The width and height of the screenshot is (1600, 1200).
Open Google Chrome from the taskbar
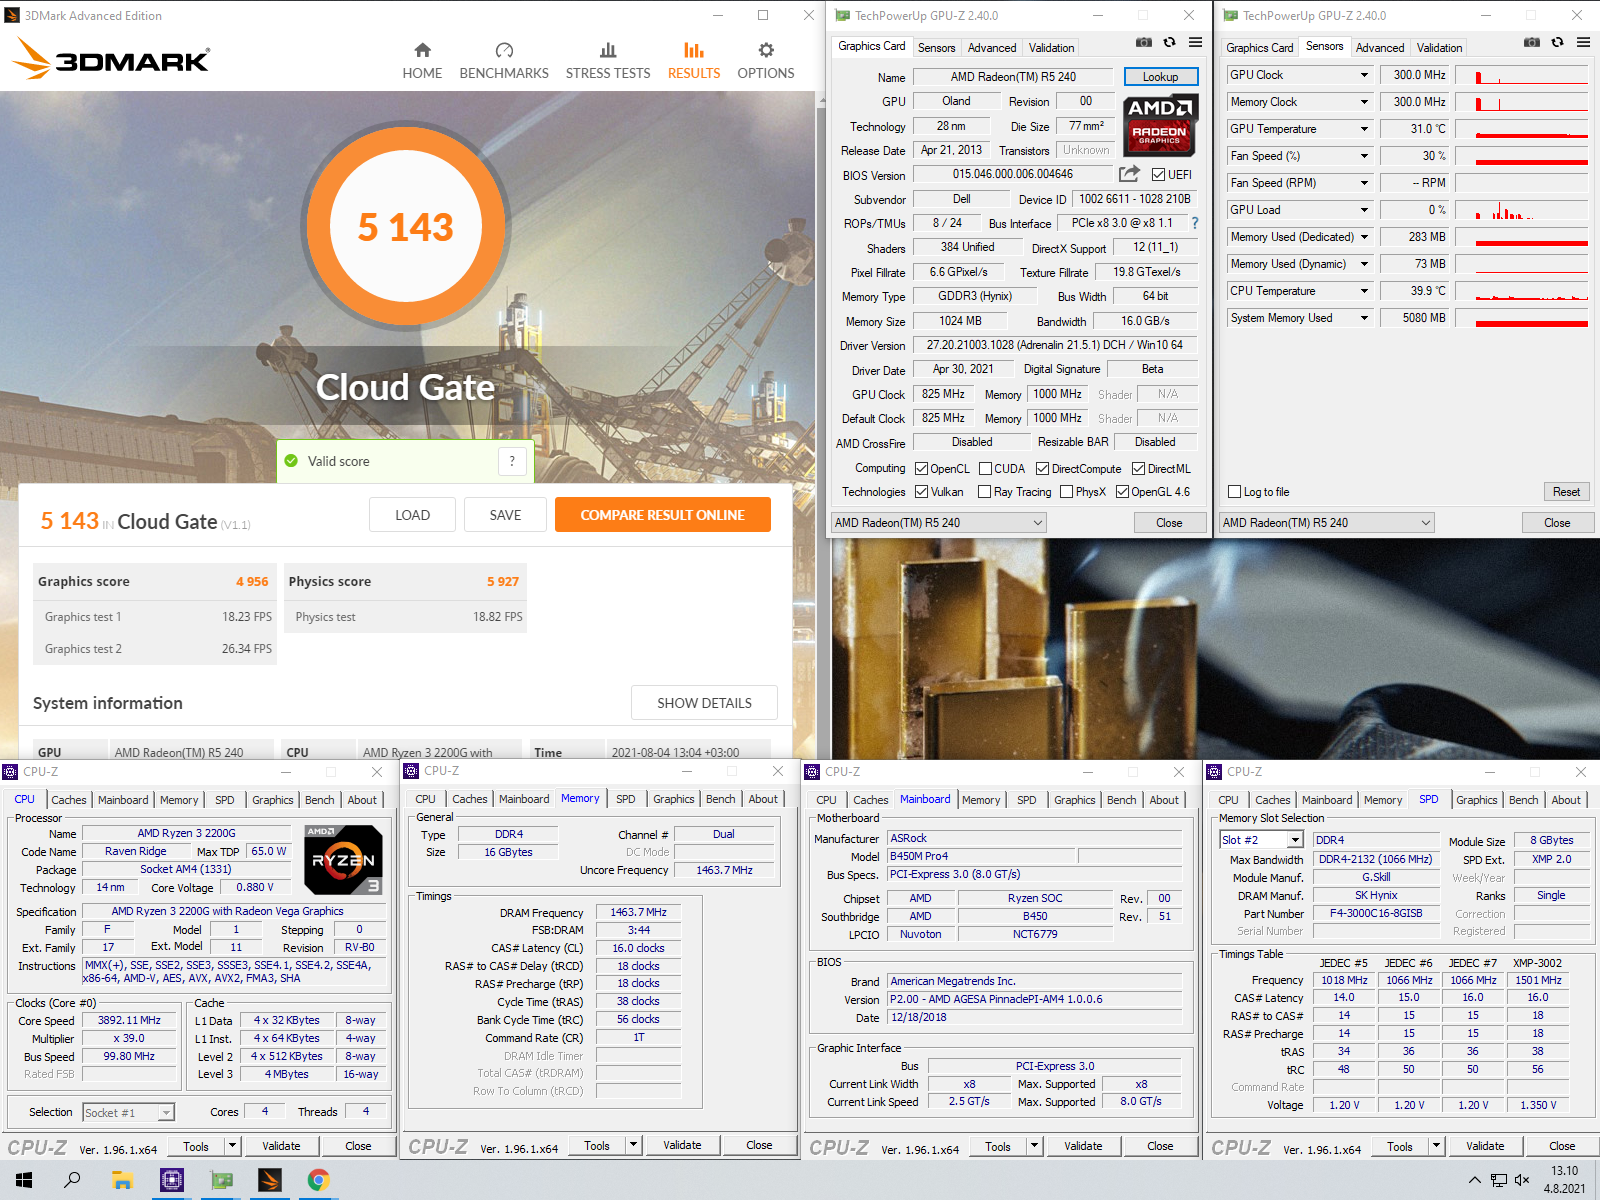point(318,1180)
